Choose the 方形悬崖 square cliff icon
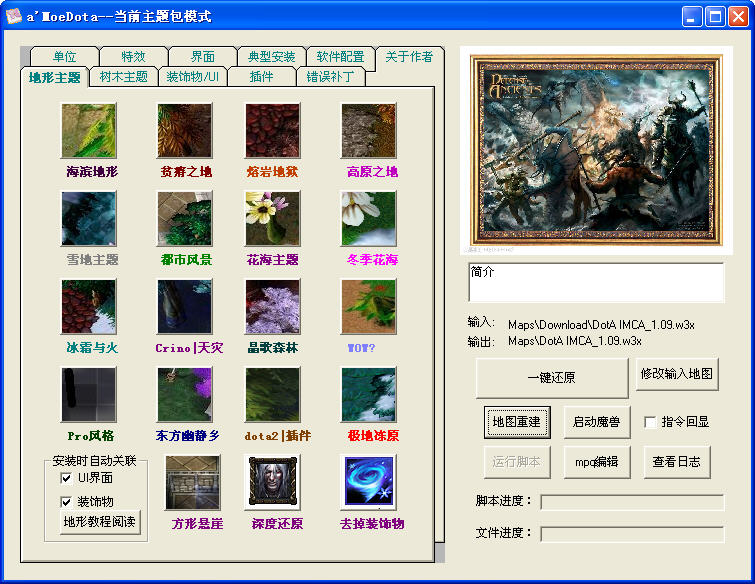Image resolution: width=755 pixels, height=584 pixels. (x=193, y=482)
